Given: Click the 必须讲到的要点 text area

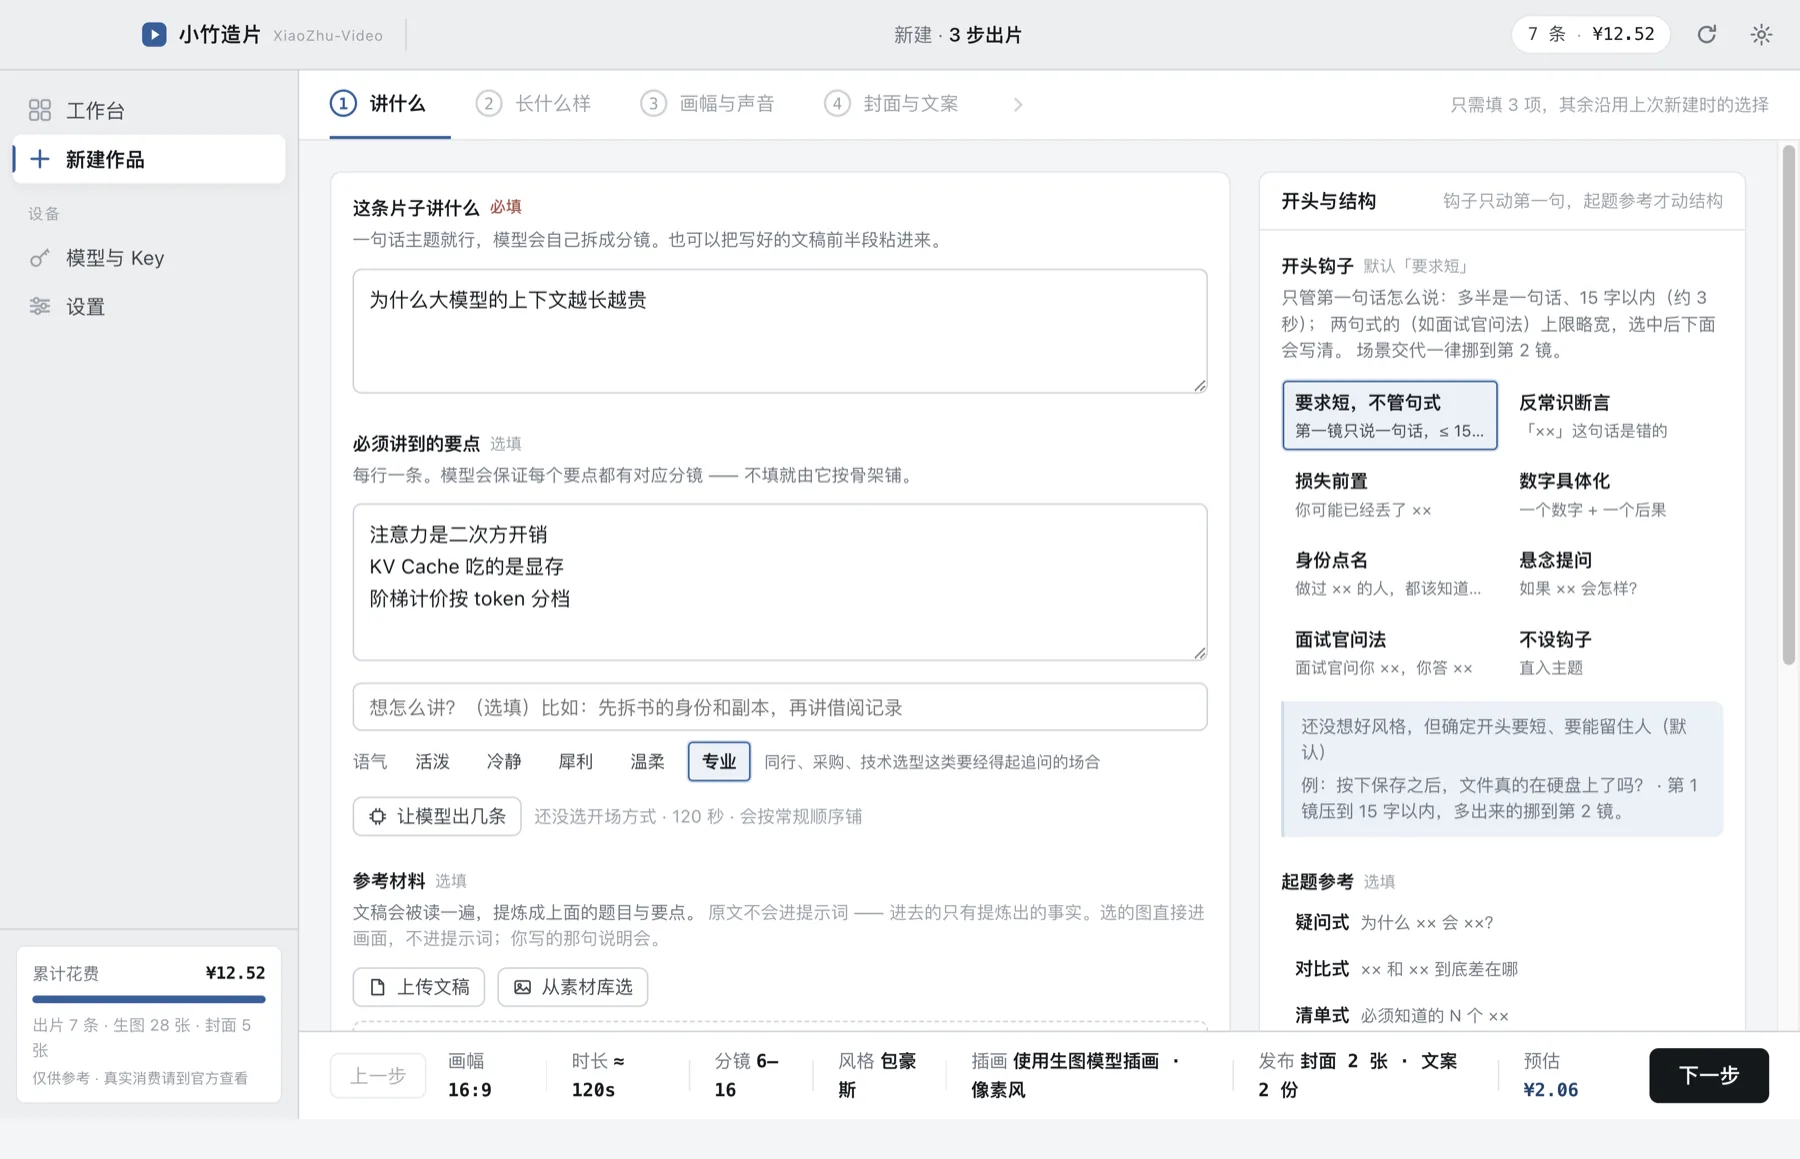Looking at the screenshot, I should (779, 582).
